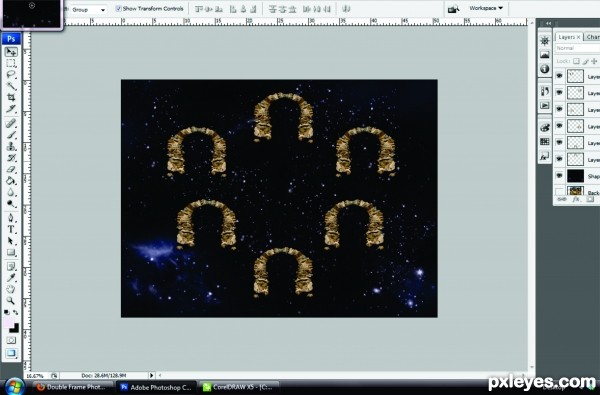Select the Eraser tool
600x395 pixels.
(x=11, y=169)
